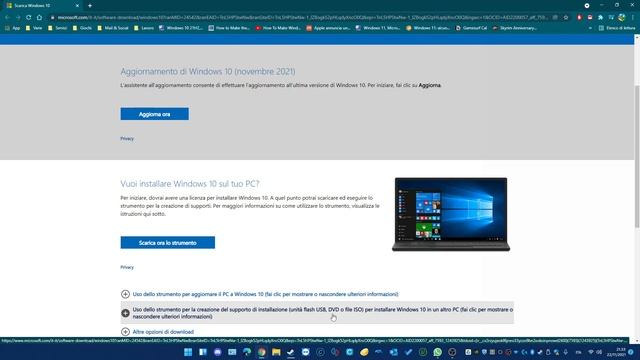This screenshot has height=360, width=640.
Task: Go to the browser home page
Action: coord(39,18)
